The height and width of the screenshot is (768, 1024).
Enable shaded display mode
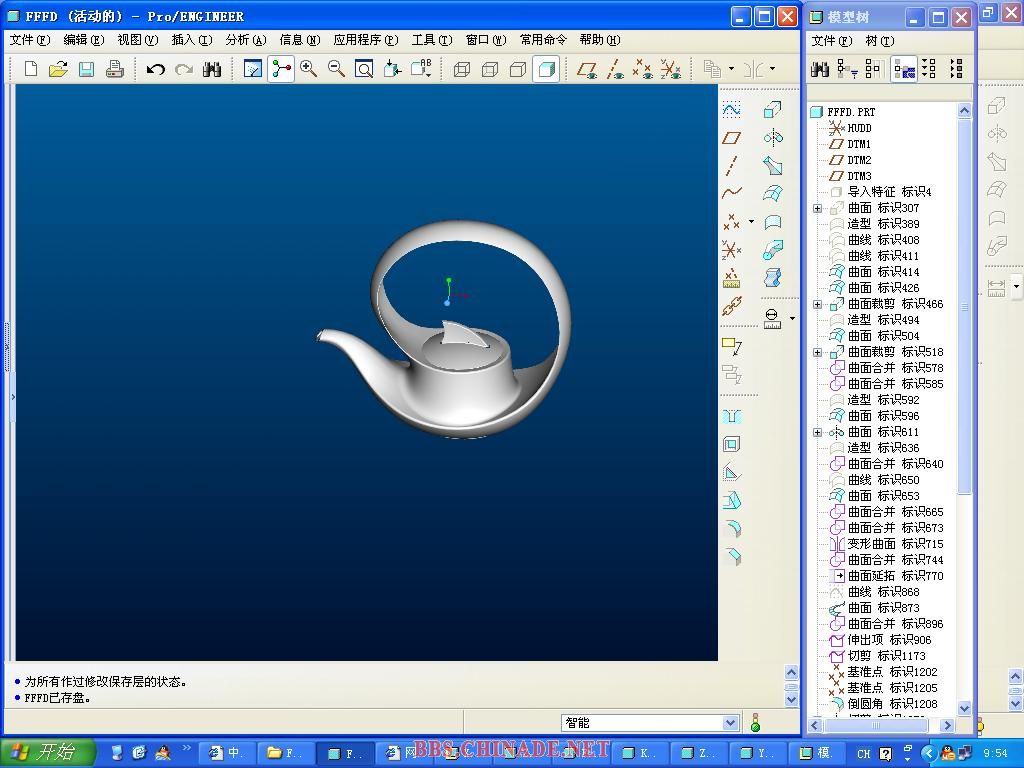coord(545,69)
